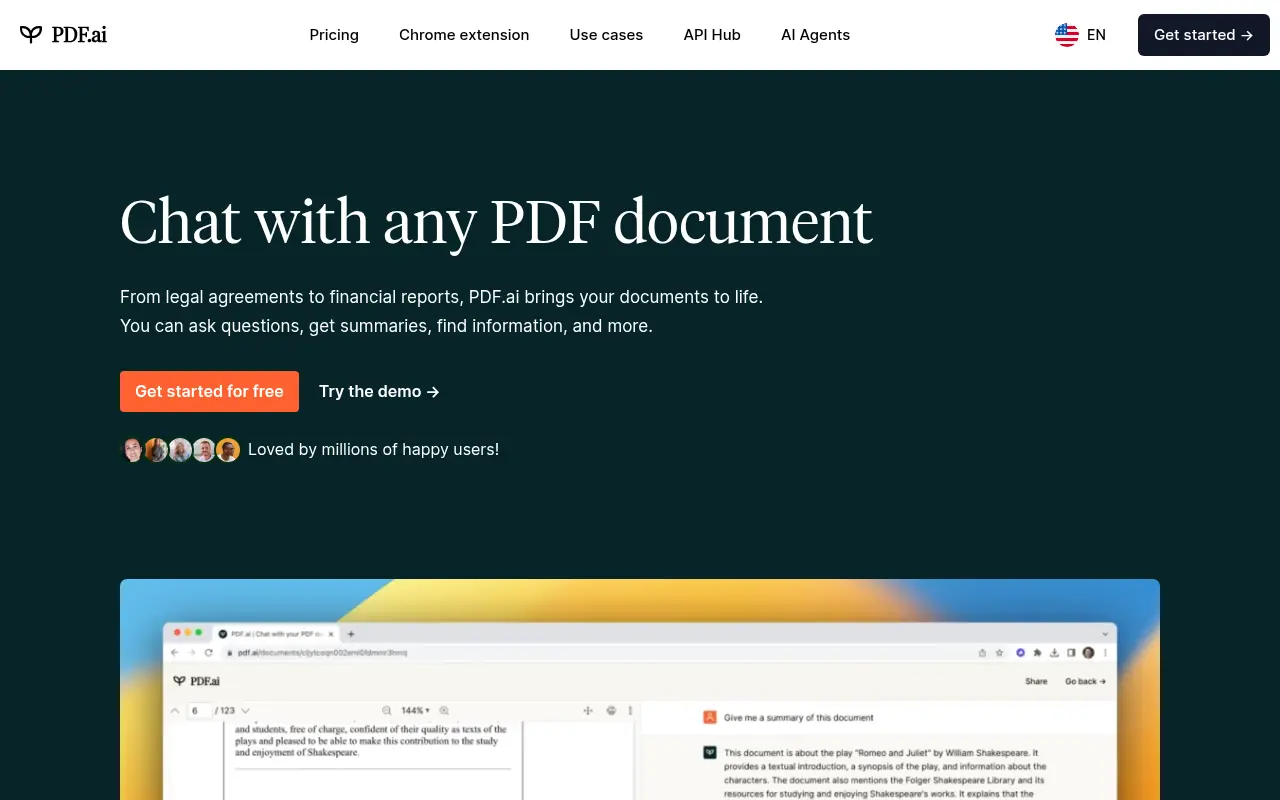Click the zoom-out magnifier in the PDF viewer
Image resolution: width=1280 pixels, height=800 pixels.
tap(387, 710)
